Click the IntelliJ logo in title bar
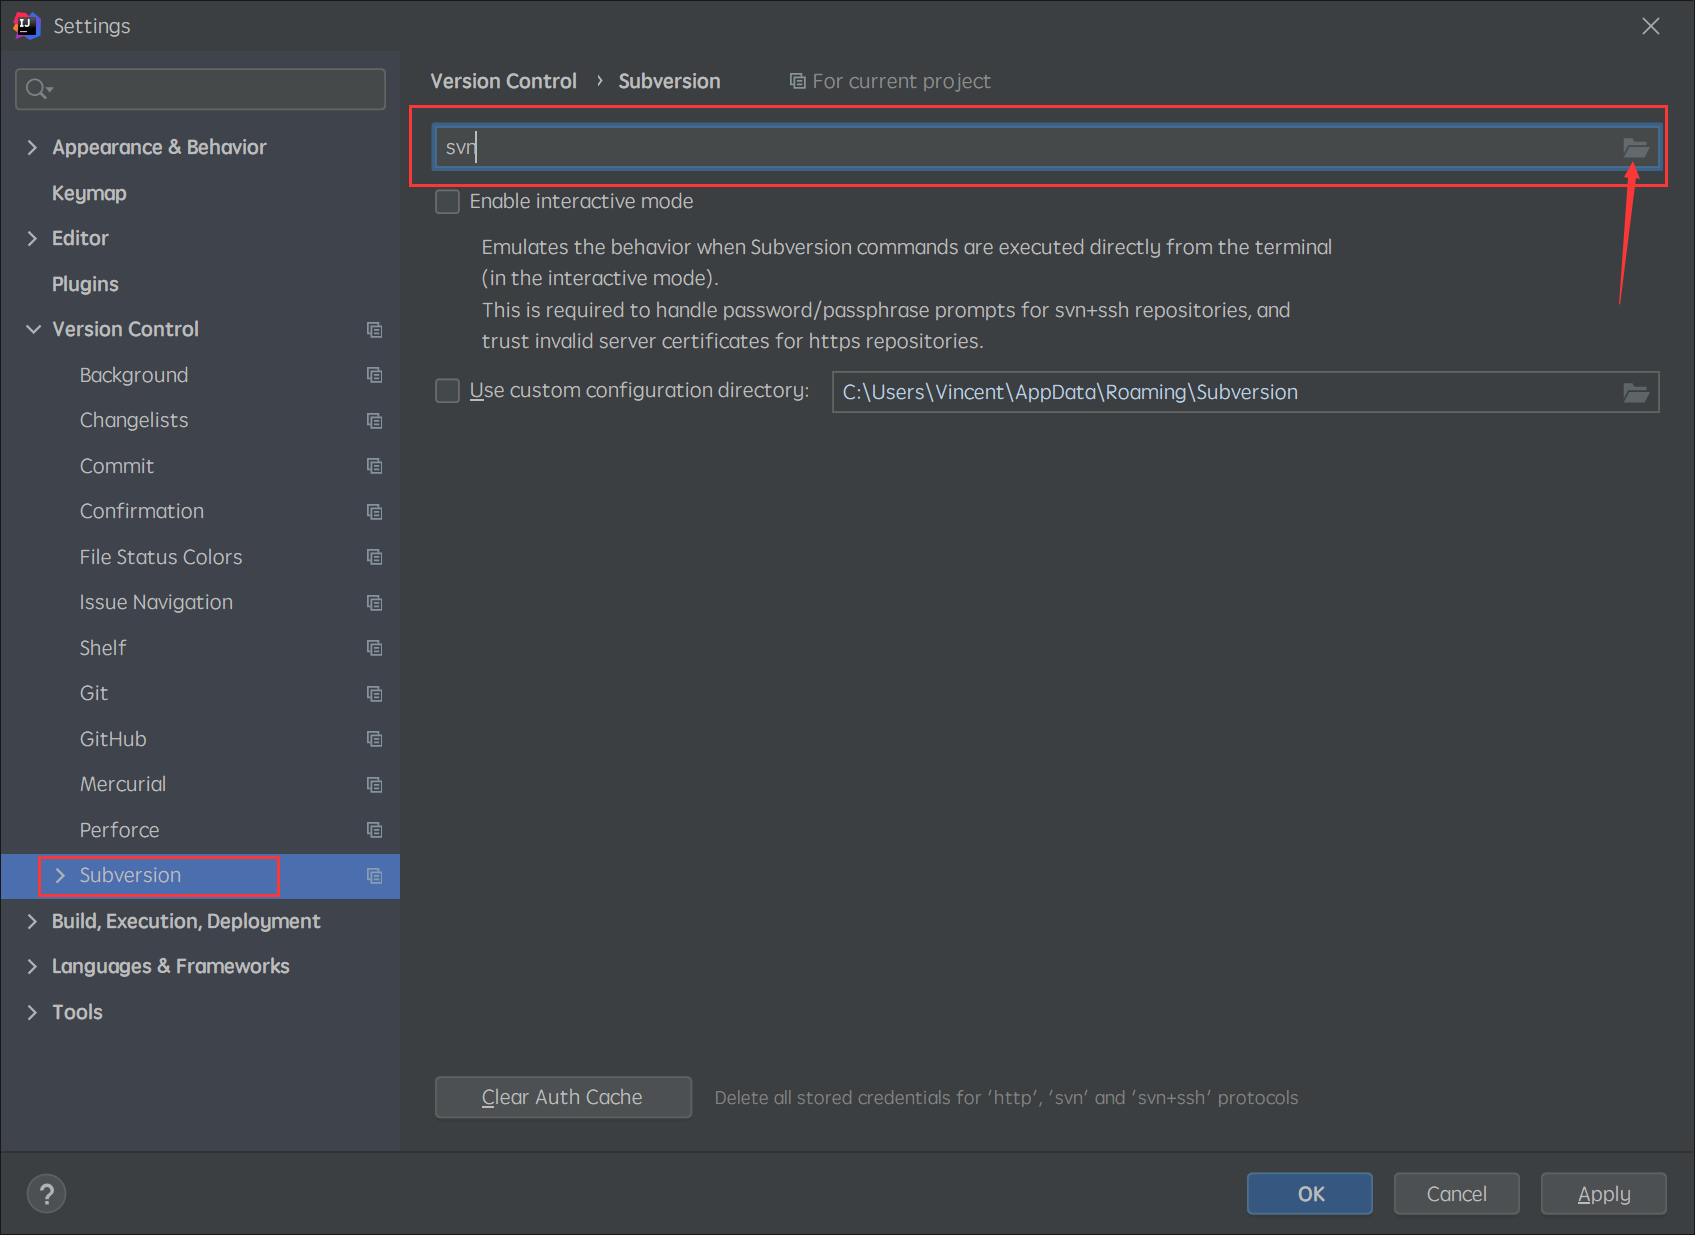 [26, 25]
